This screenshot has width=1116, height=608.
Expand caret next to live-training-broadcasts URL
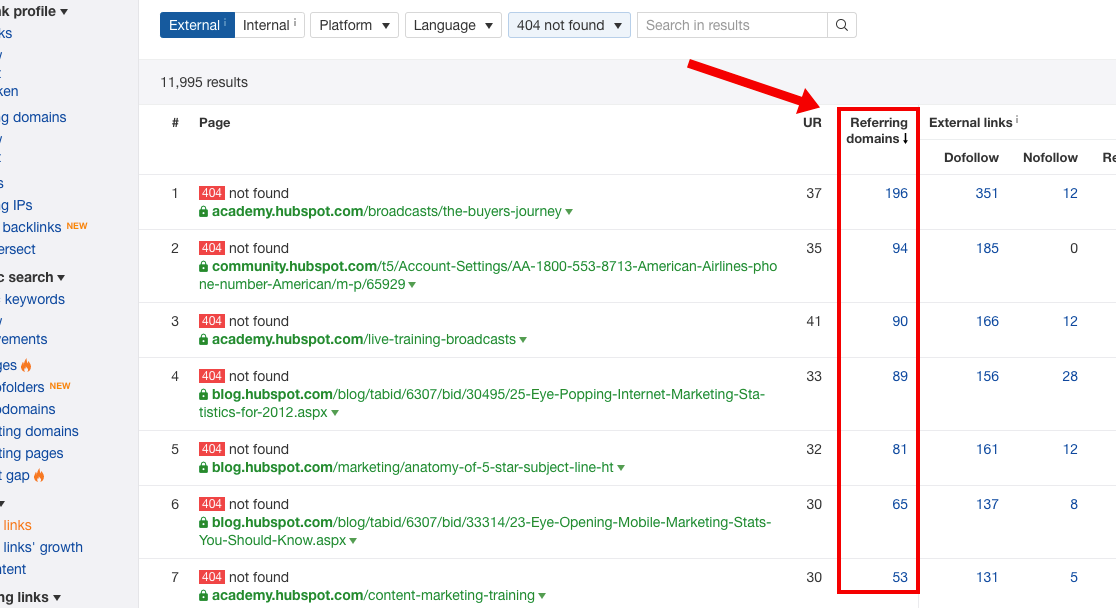523,340
